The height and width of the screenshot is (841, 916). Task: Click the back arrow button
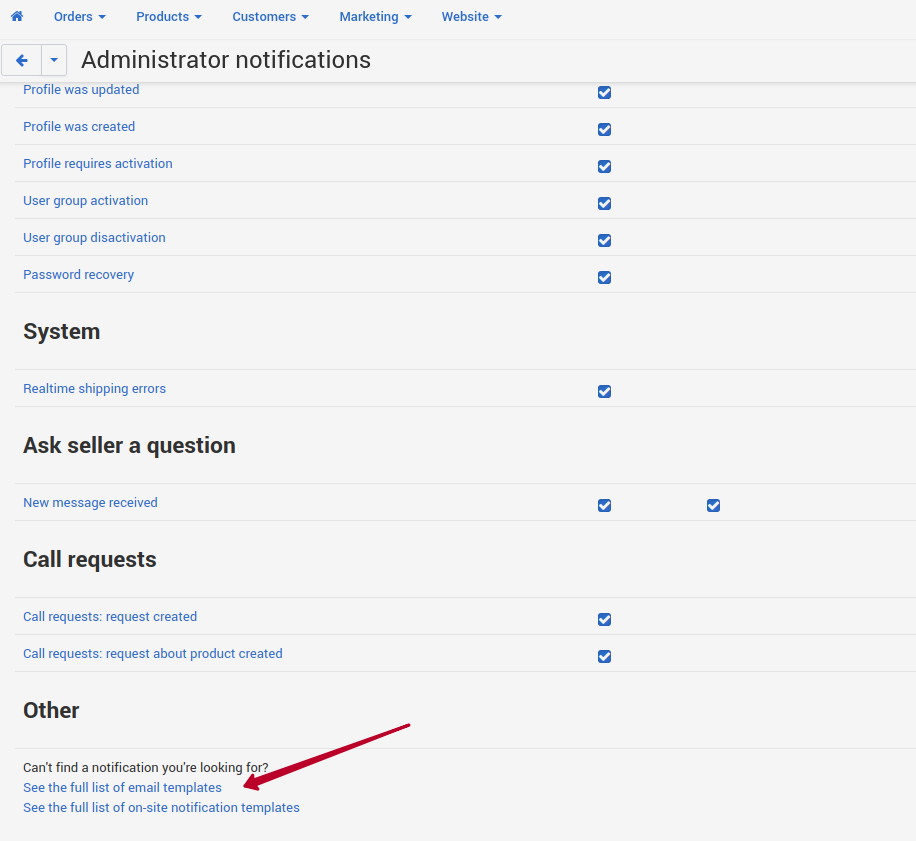[x=22, y=60]
